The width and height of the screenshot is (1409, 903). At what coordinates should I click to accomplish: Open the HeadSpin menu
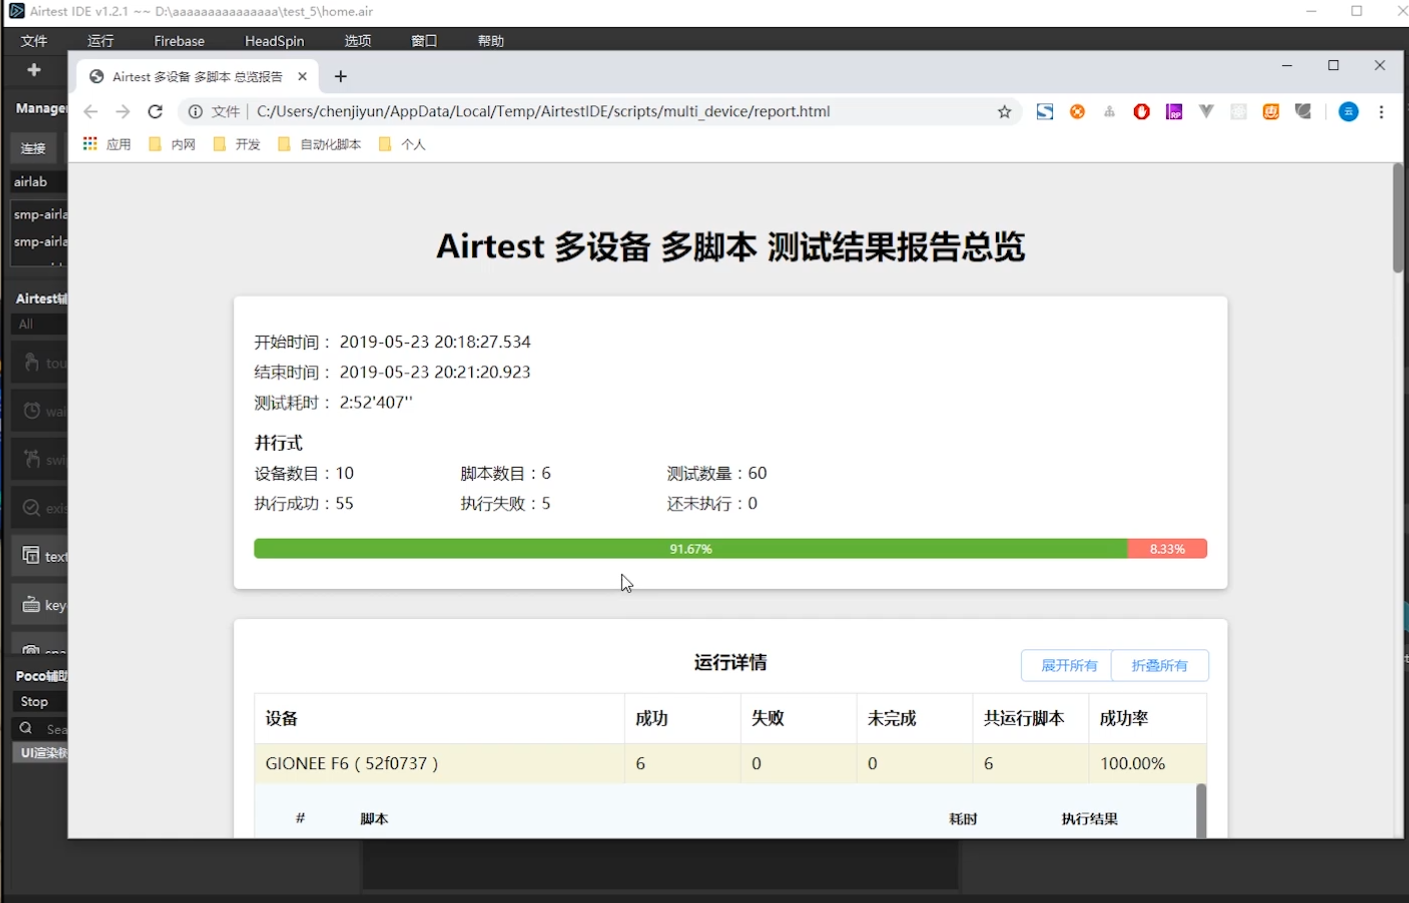click(x=274, y=41)
